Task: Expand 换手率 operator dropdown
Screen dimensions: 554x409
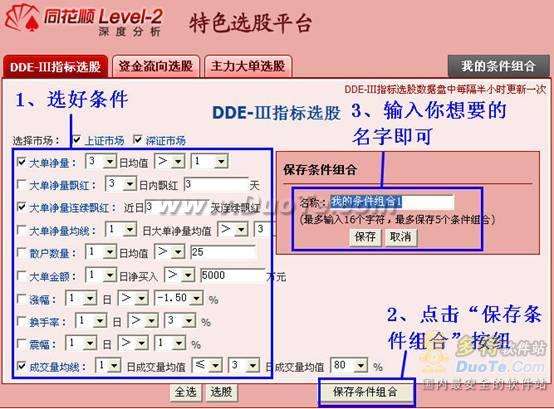Action: 143,321
